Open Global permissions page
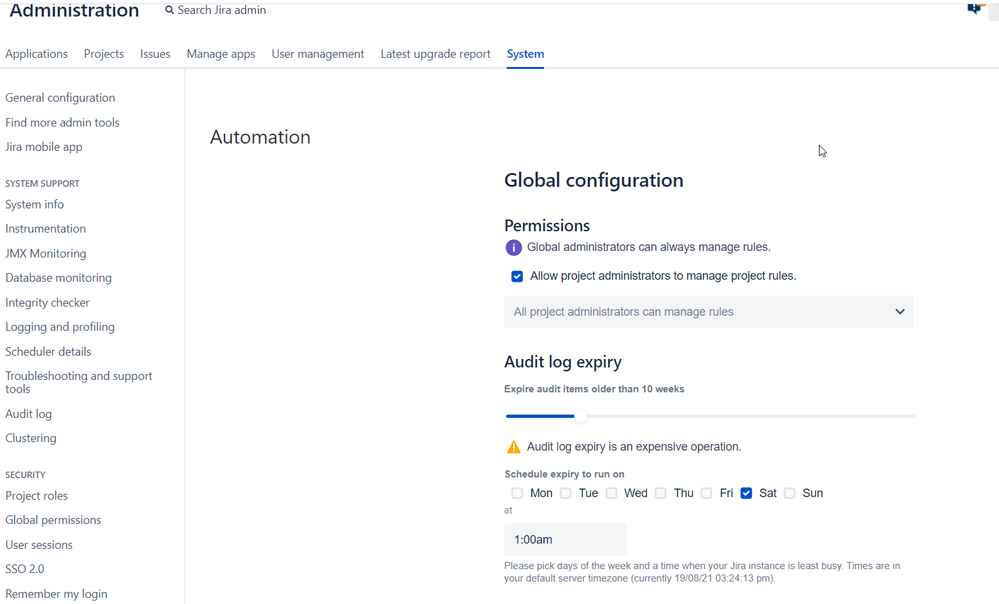 pos(54,520)
